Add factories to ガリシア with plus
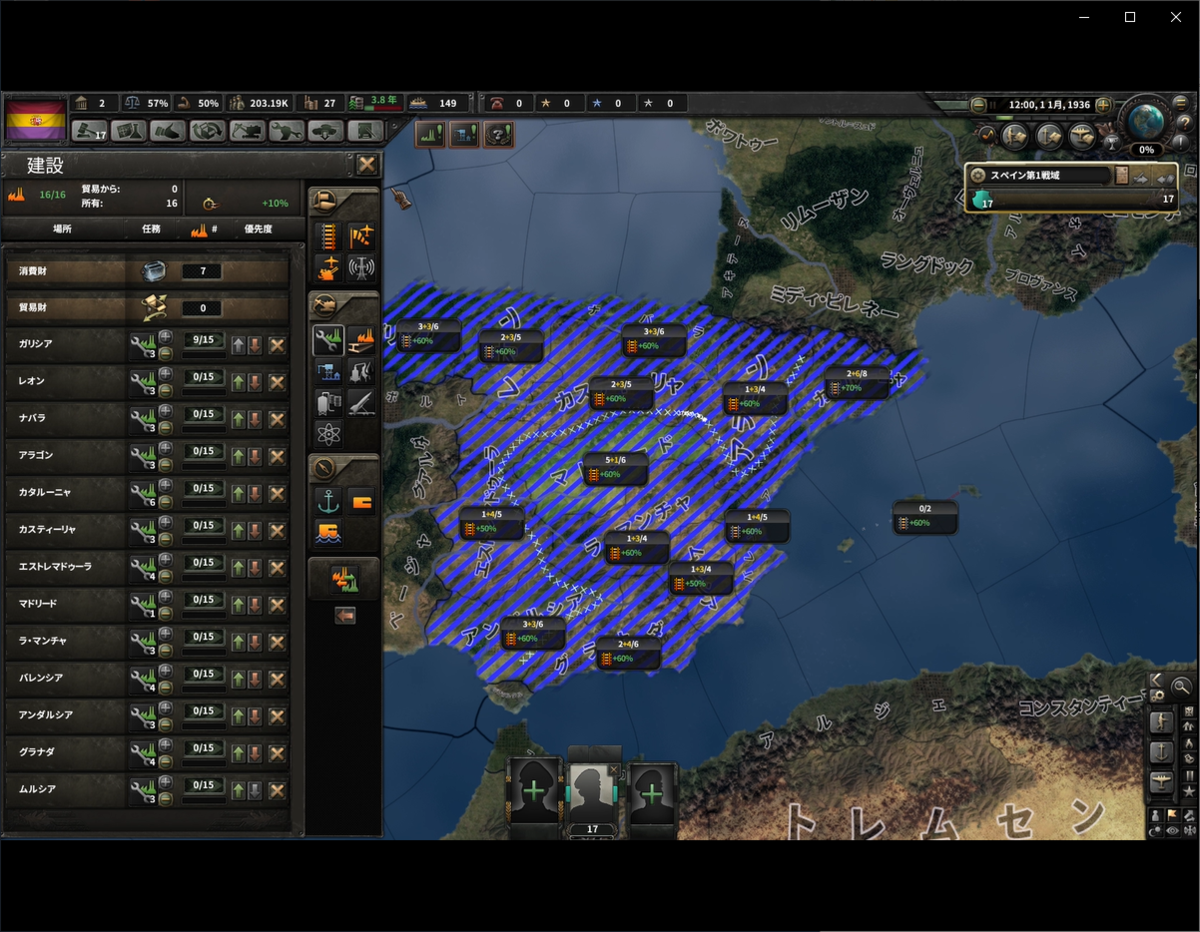 pos(165,336)
